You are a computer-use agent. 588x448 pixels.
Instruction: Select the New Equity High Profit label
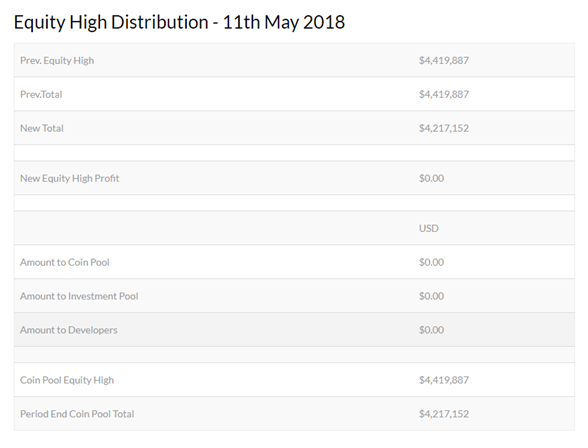click(70, 178)
